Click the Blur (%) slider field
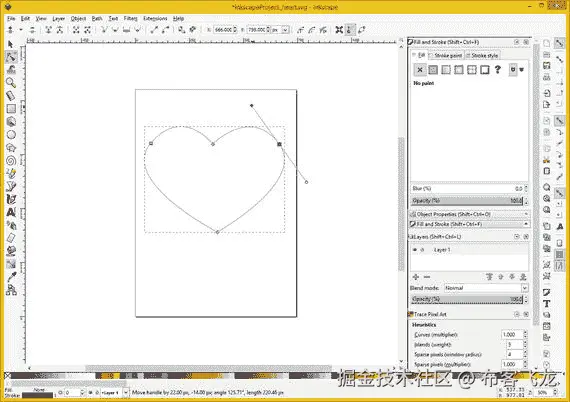Screen dimensions: 570x402 [467, 189]
